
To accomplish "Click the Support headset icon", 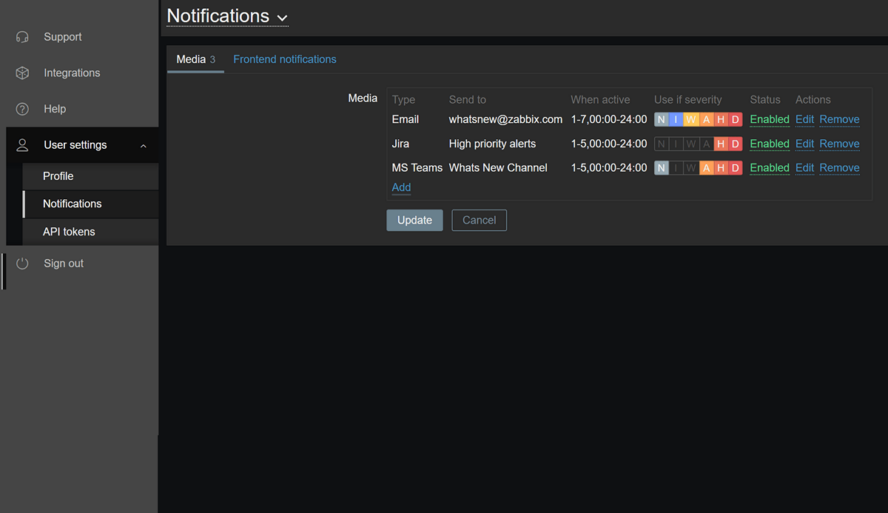I will 22,37.
